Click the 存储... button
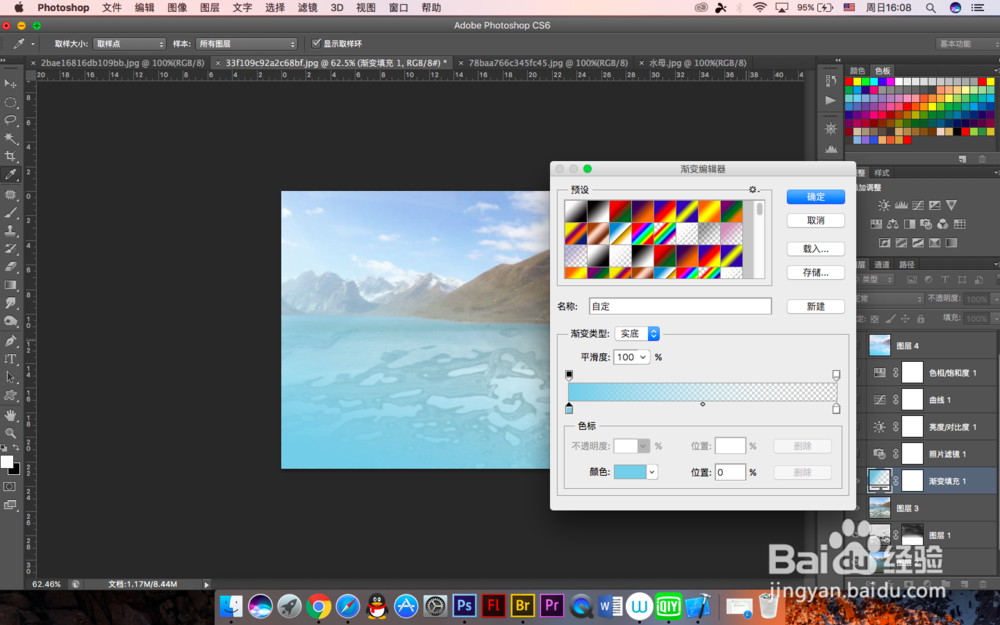The image size is (1000, 625). coord(816,272)
